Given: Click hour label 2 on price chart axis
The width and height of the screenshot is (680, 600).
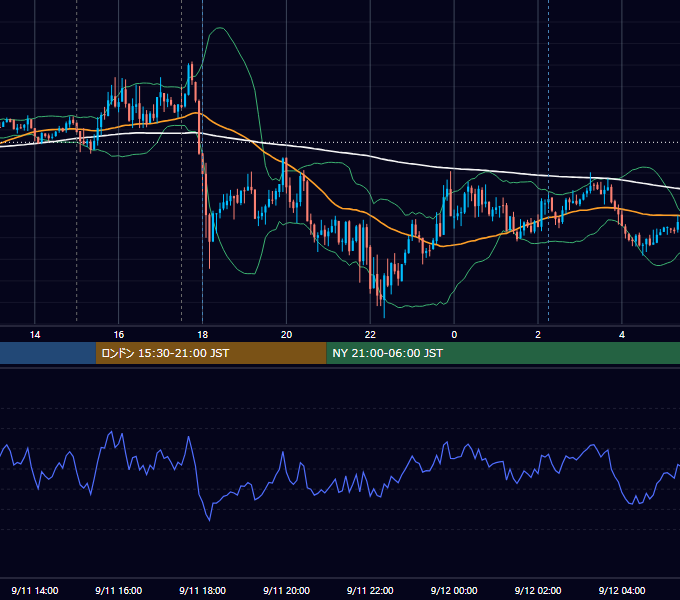Looking at the screenshot, I should click(x=538, y=335).
